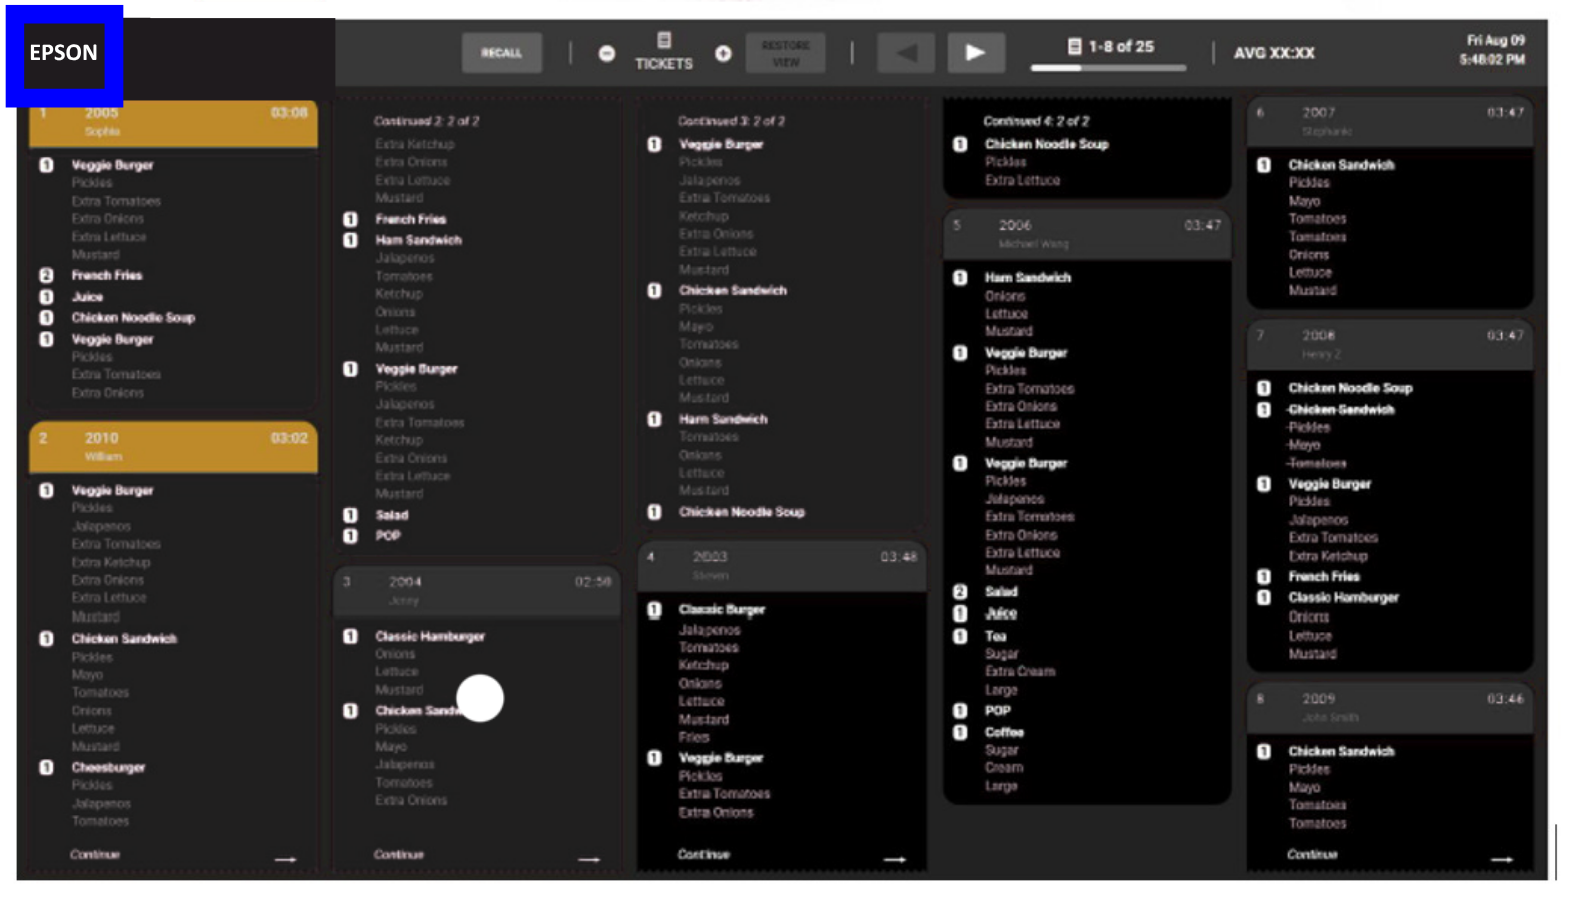Tap the "Classic Burger" item in ticket 2003
Screen dimensions: 1575x897
click(x=722, y=609)
